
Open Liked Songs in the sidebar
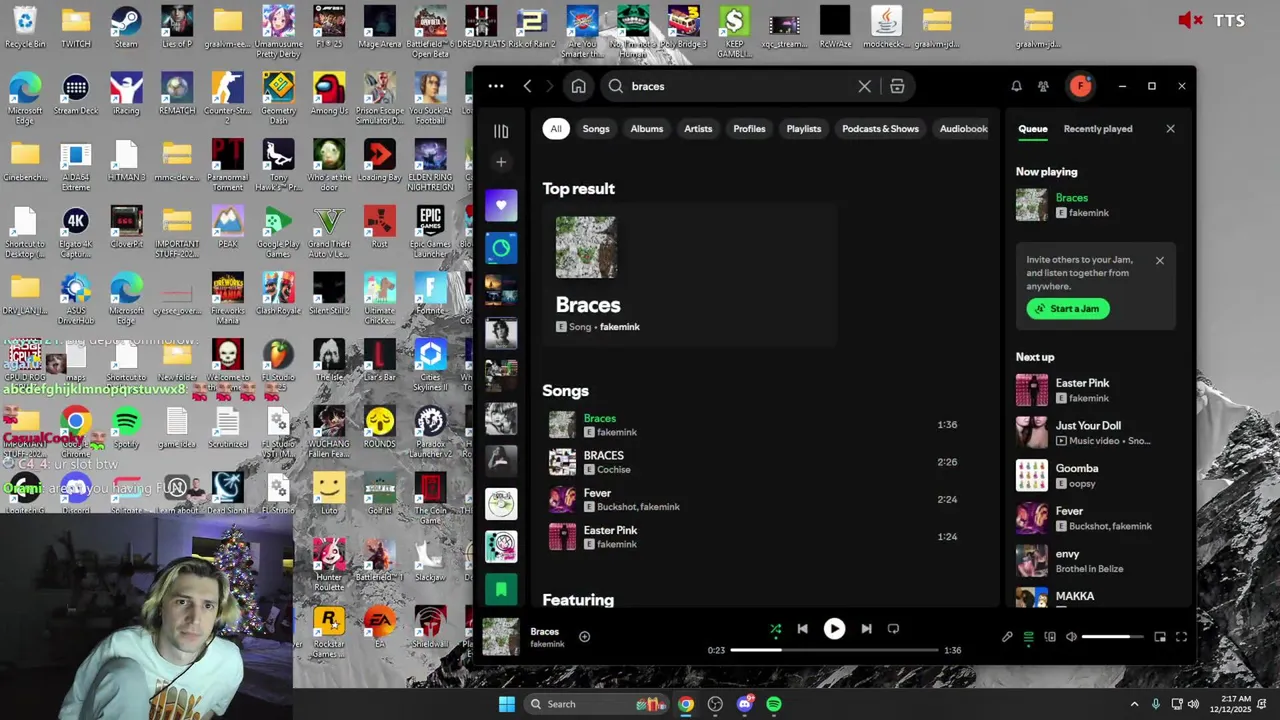[x=501, y=205]
